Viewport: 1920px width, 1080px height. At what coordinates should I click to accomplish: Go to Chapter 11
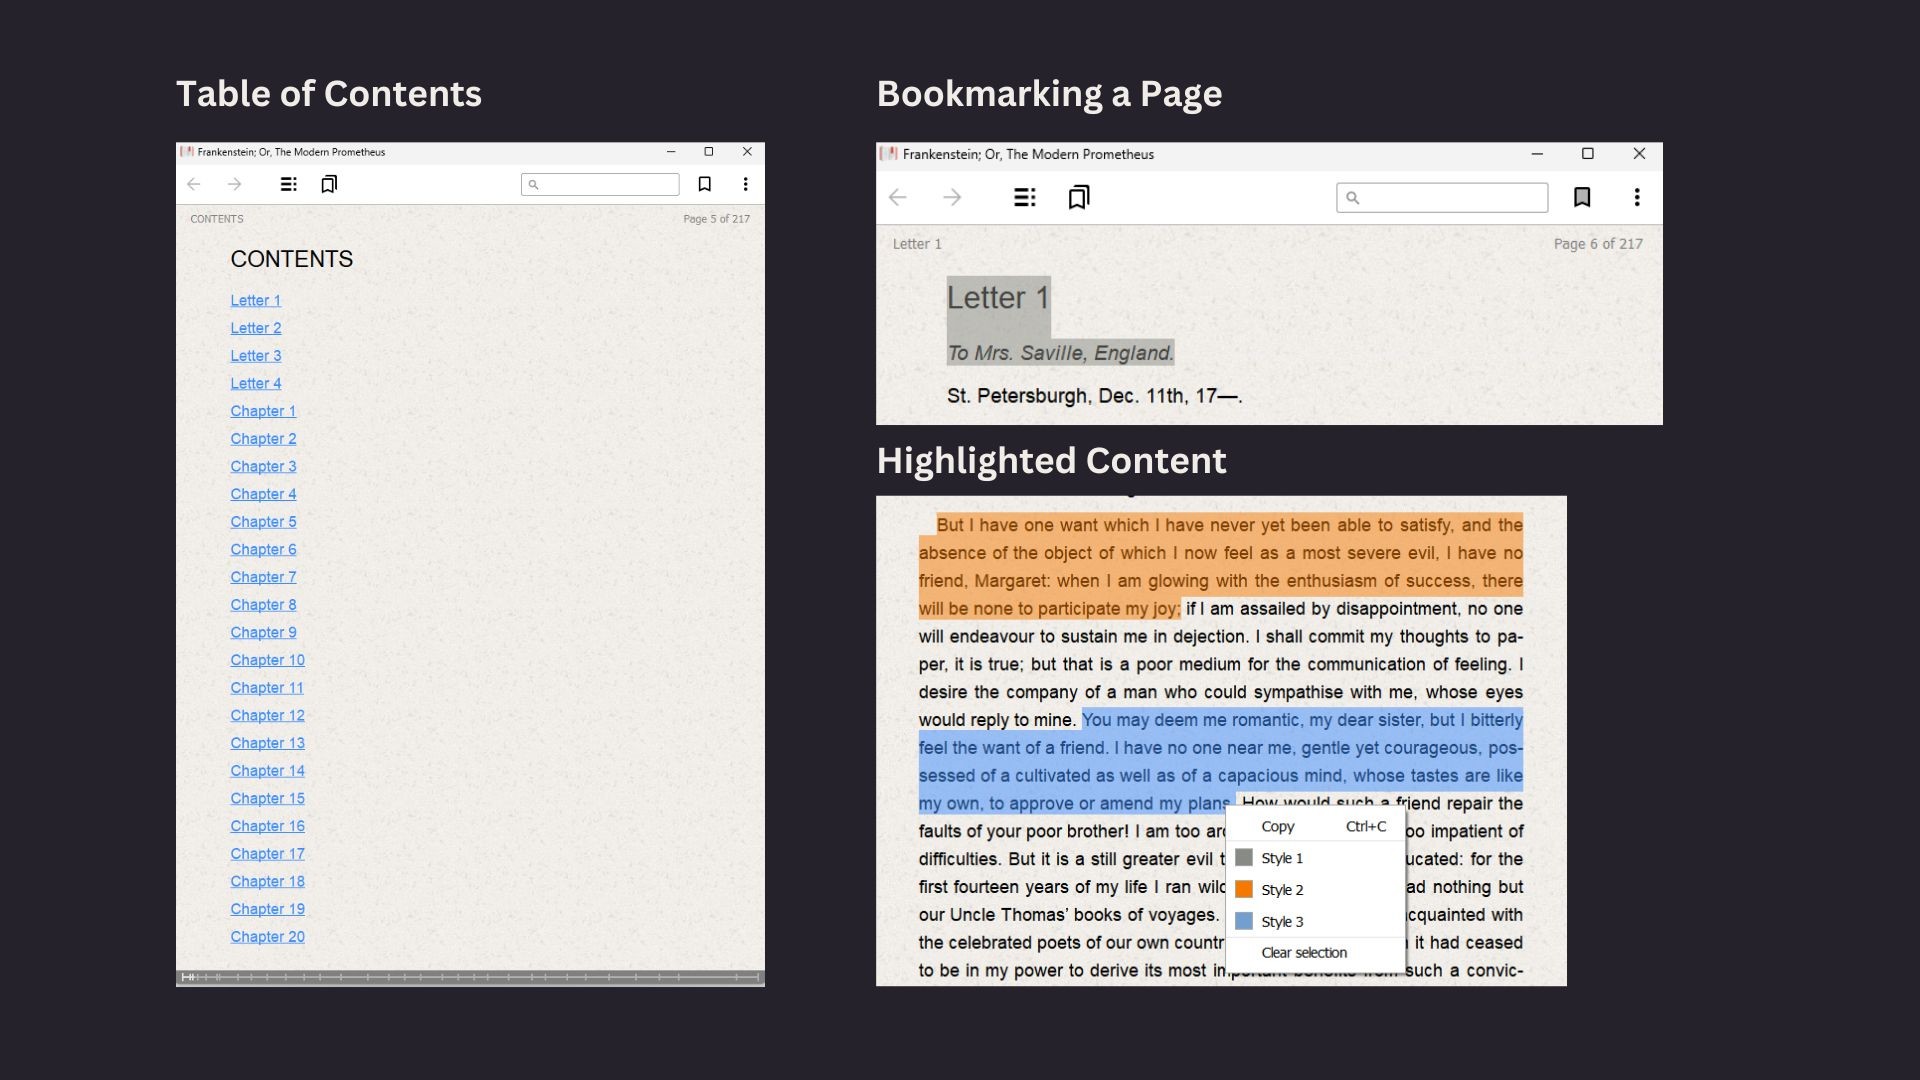[267, 688]
